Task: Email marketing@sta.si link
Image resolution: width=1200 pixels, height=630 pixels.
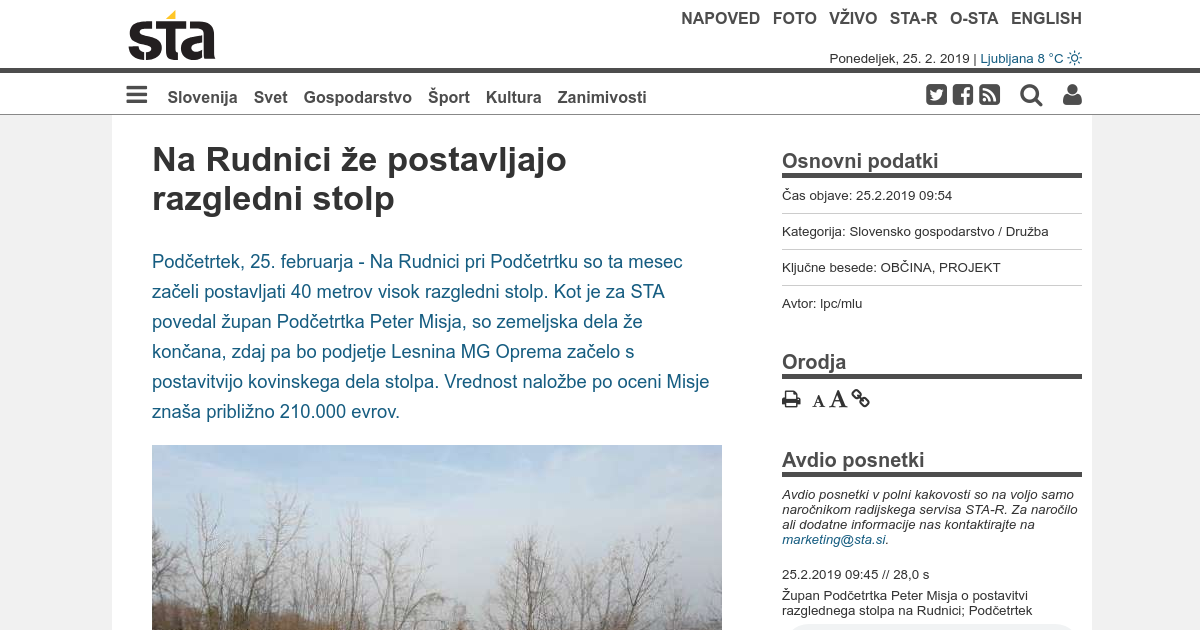Action: point(834,539)
